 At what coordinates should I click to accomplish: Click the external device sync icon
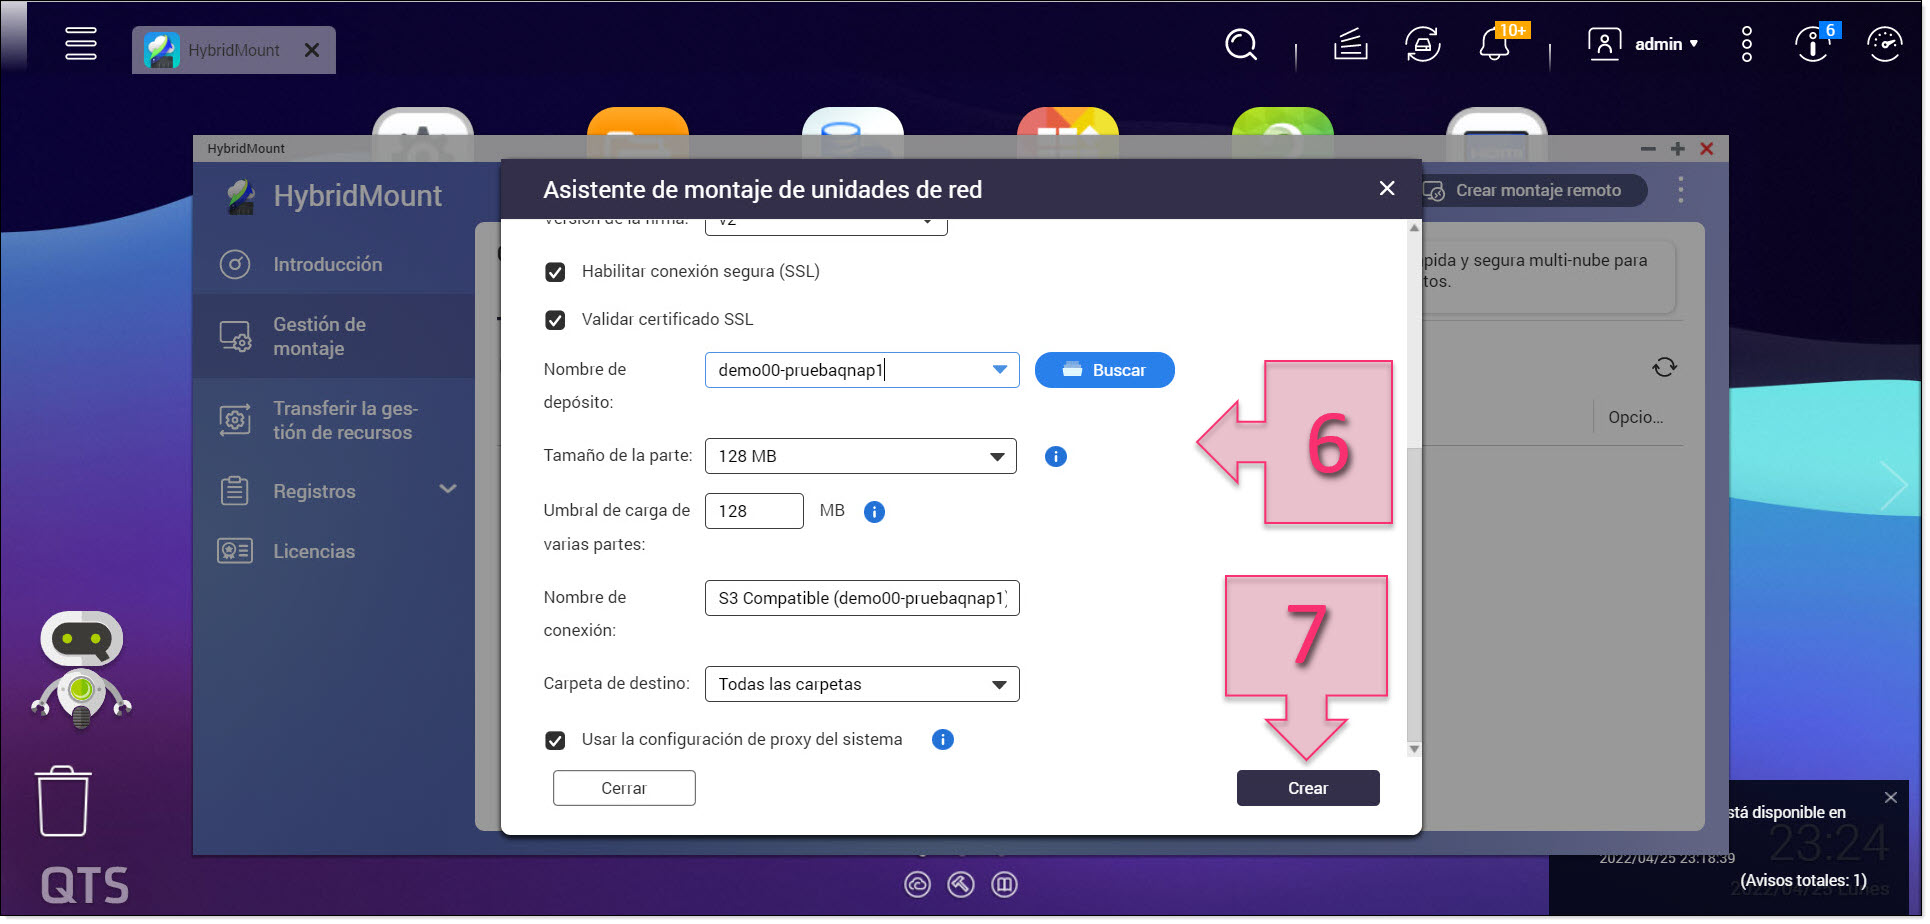[x=1422, y=45]
